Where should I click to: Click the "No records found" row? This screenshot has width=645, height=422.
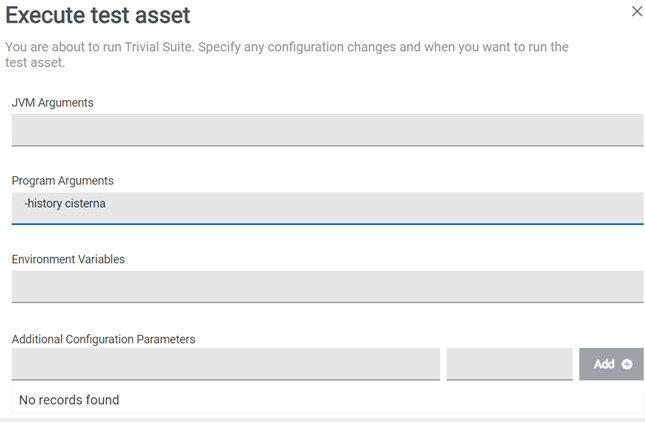click(x=69, y=400)
